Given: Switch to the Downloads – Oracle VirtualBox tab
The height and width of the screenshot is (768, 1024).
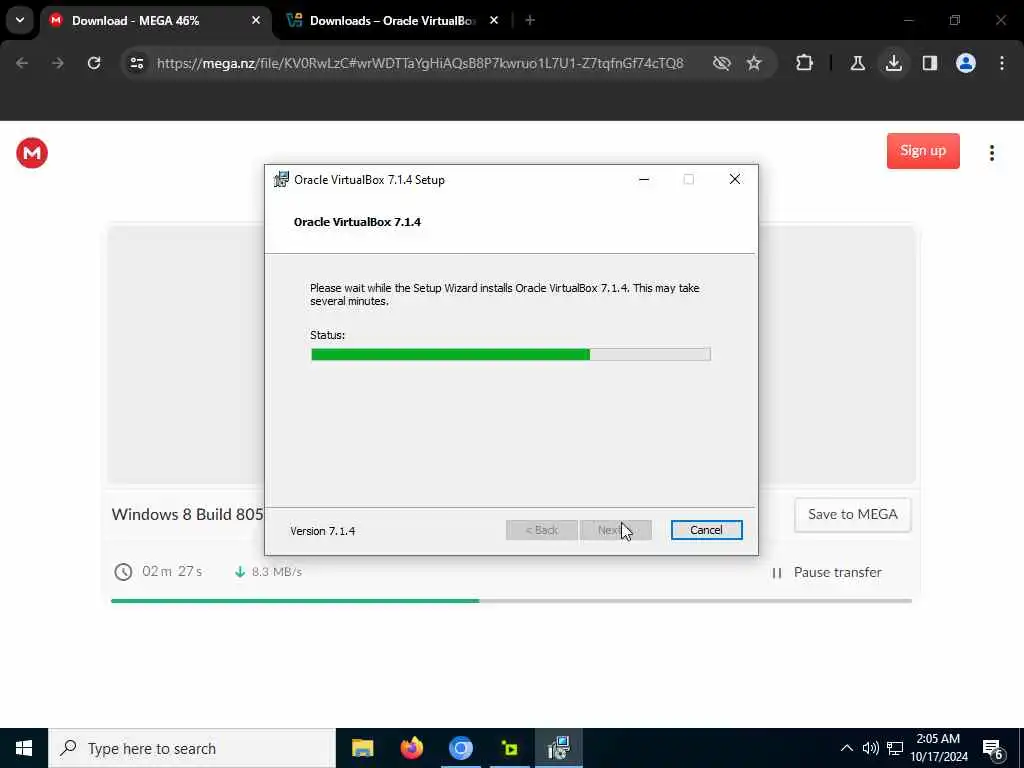Looking at the screenshot, I should coord(392,21).
